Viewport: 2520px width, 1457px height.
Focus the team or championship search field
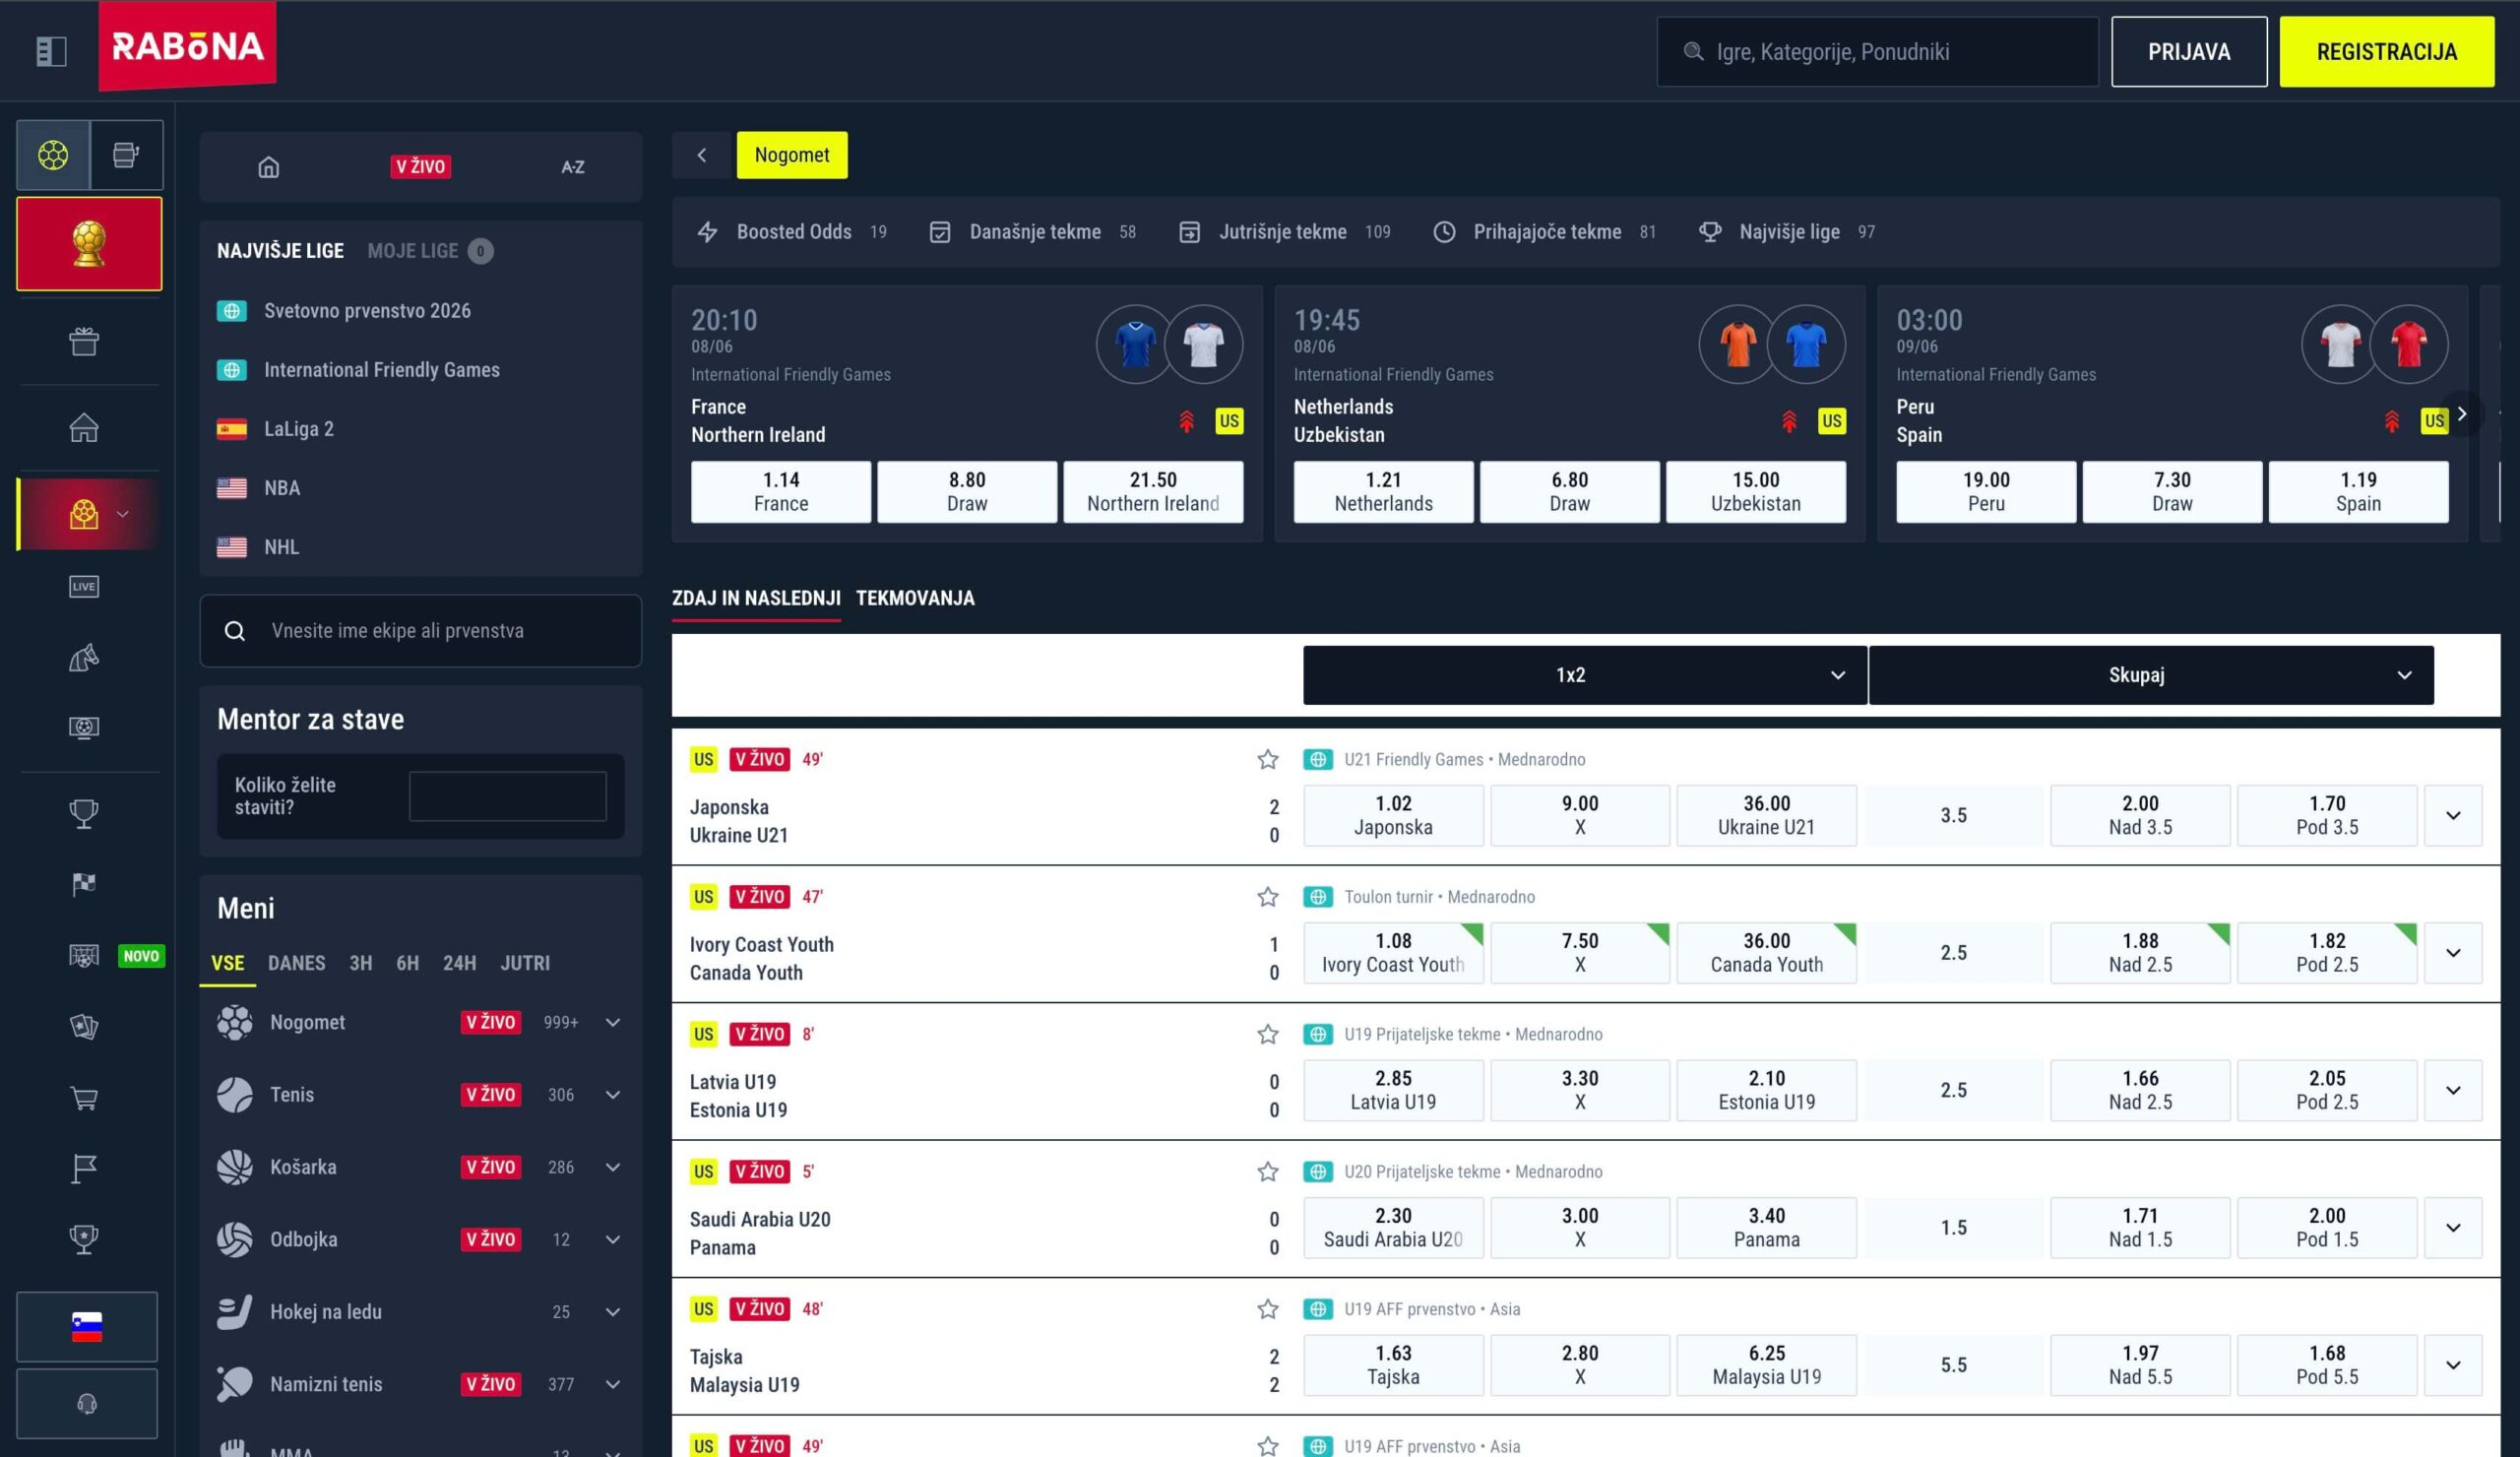[420, 631]
